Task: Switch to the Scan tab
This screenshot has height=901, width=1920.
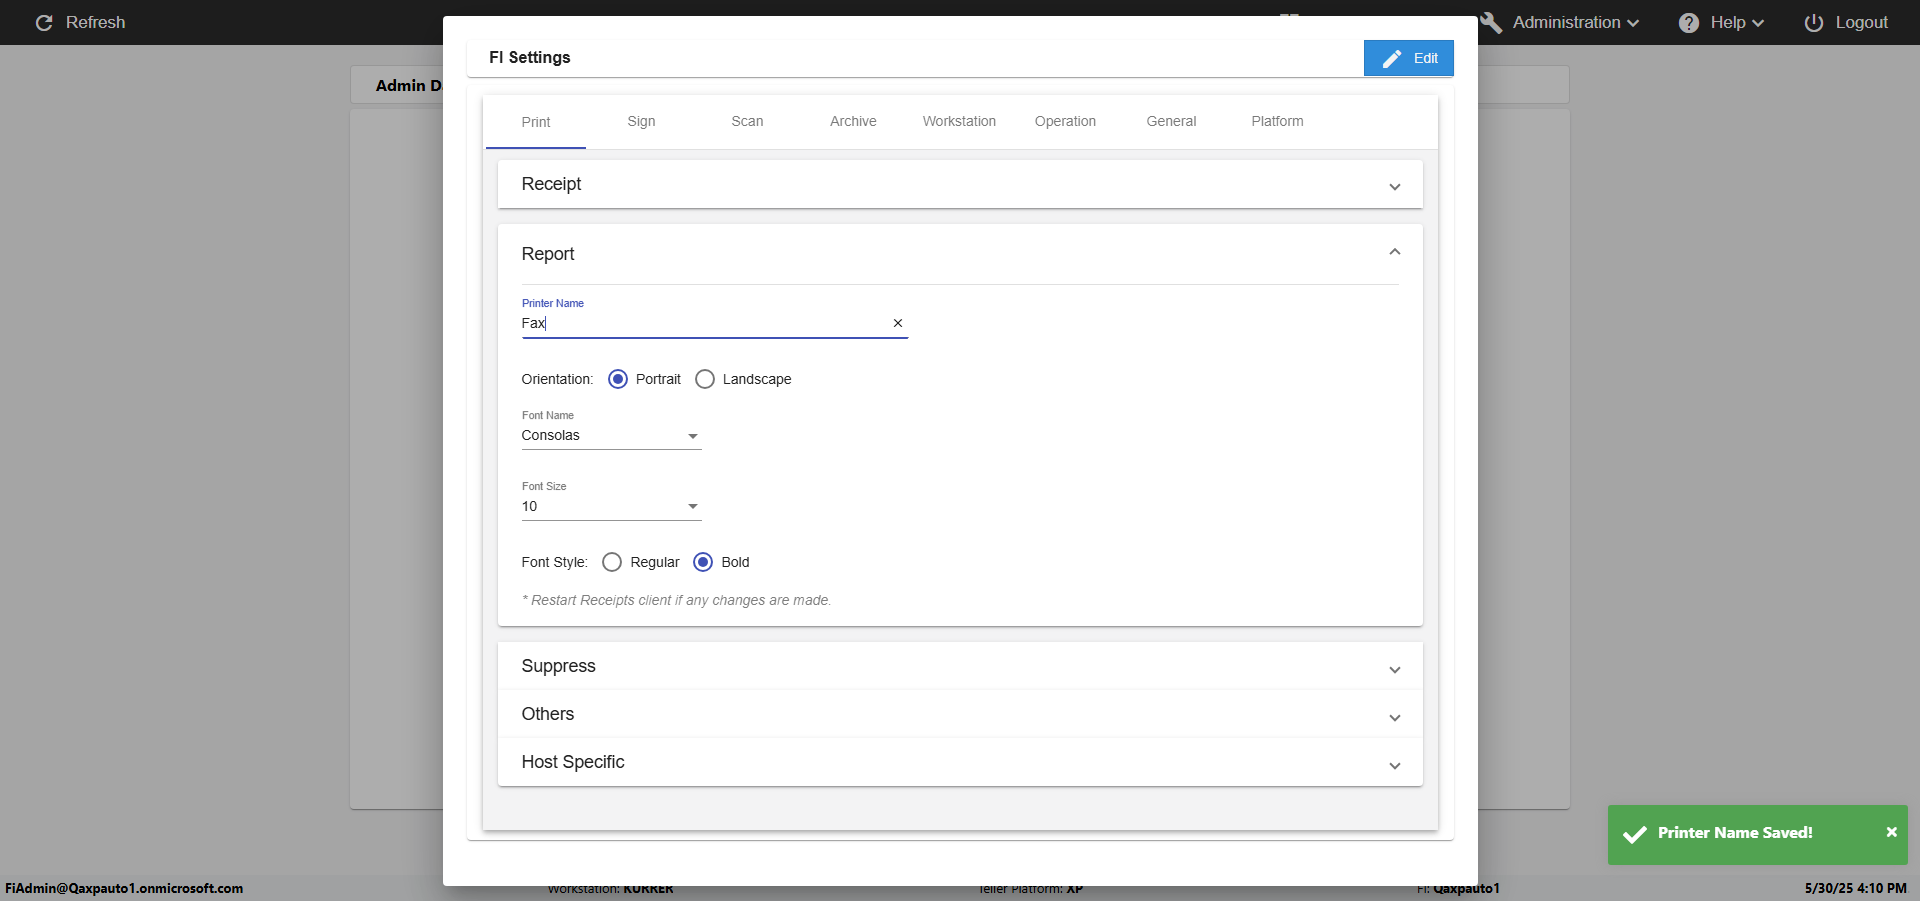Action: (x=747, y=121)
